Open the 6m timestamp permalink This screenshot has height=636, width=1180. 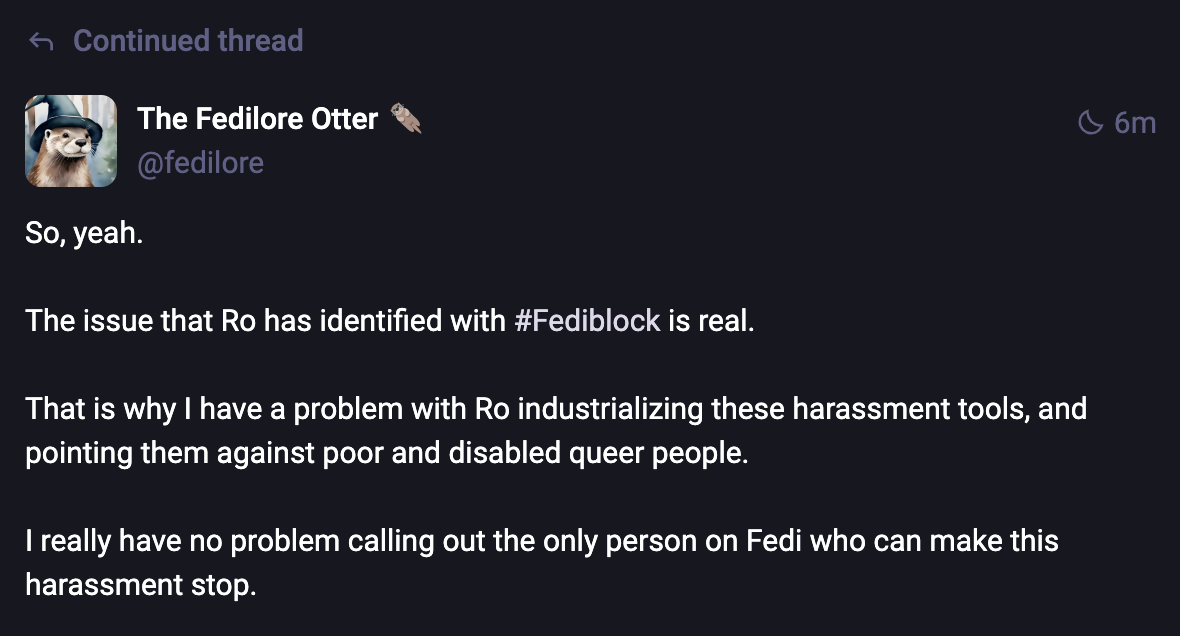[x=1134, y=123]
